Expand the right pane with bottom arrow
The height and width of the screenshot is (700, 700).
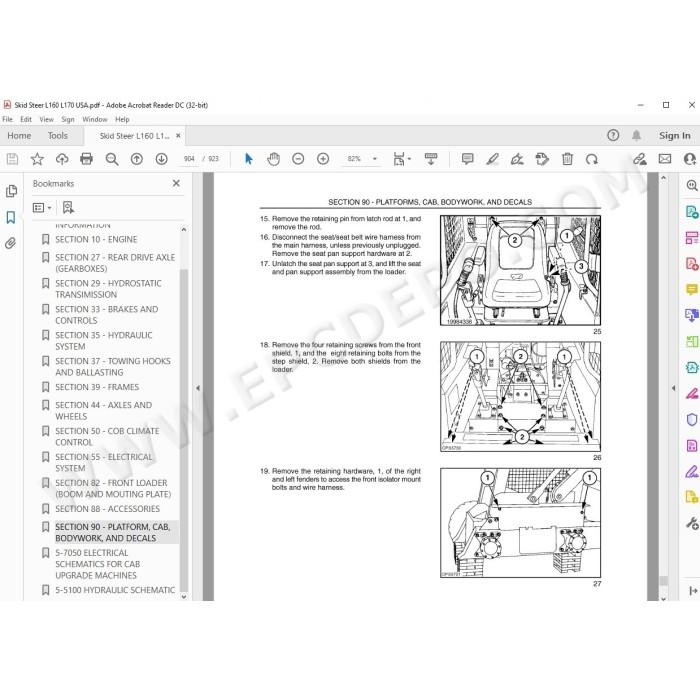693,591
